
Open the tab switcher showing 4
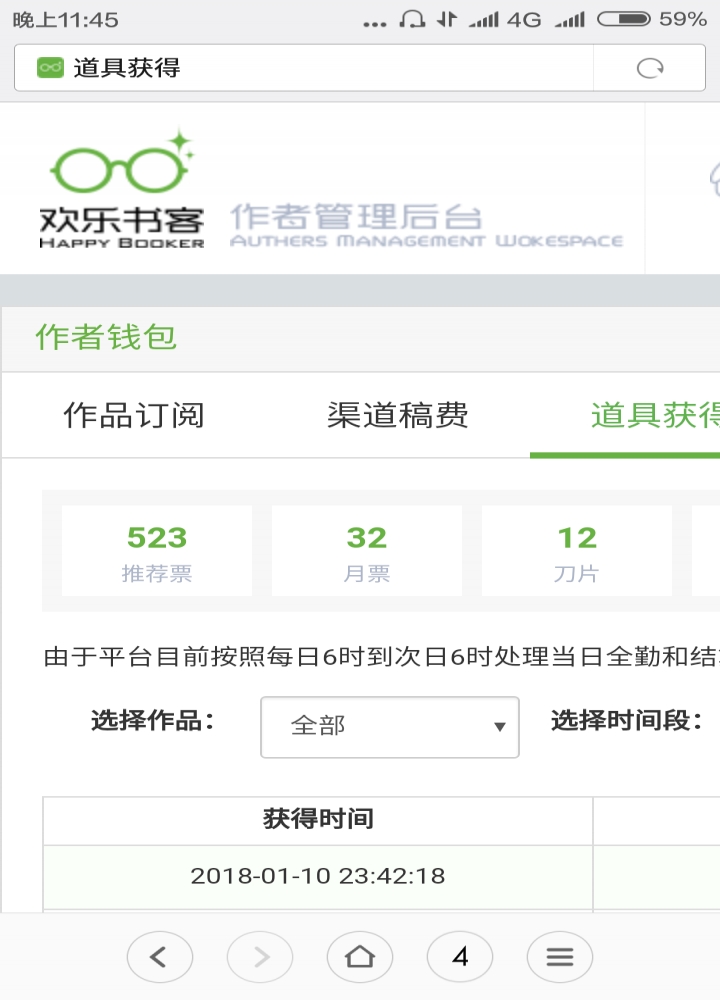click(x=460, y=957)
